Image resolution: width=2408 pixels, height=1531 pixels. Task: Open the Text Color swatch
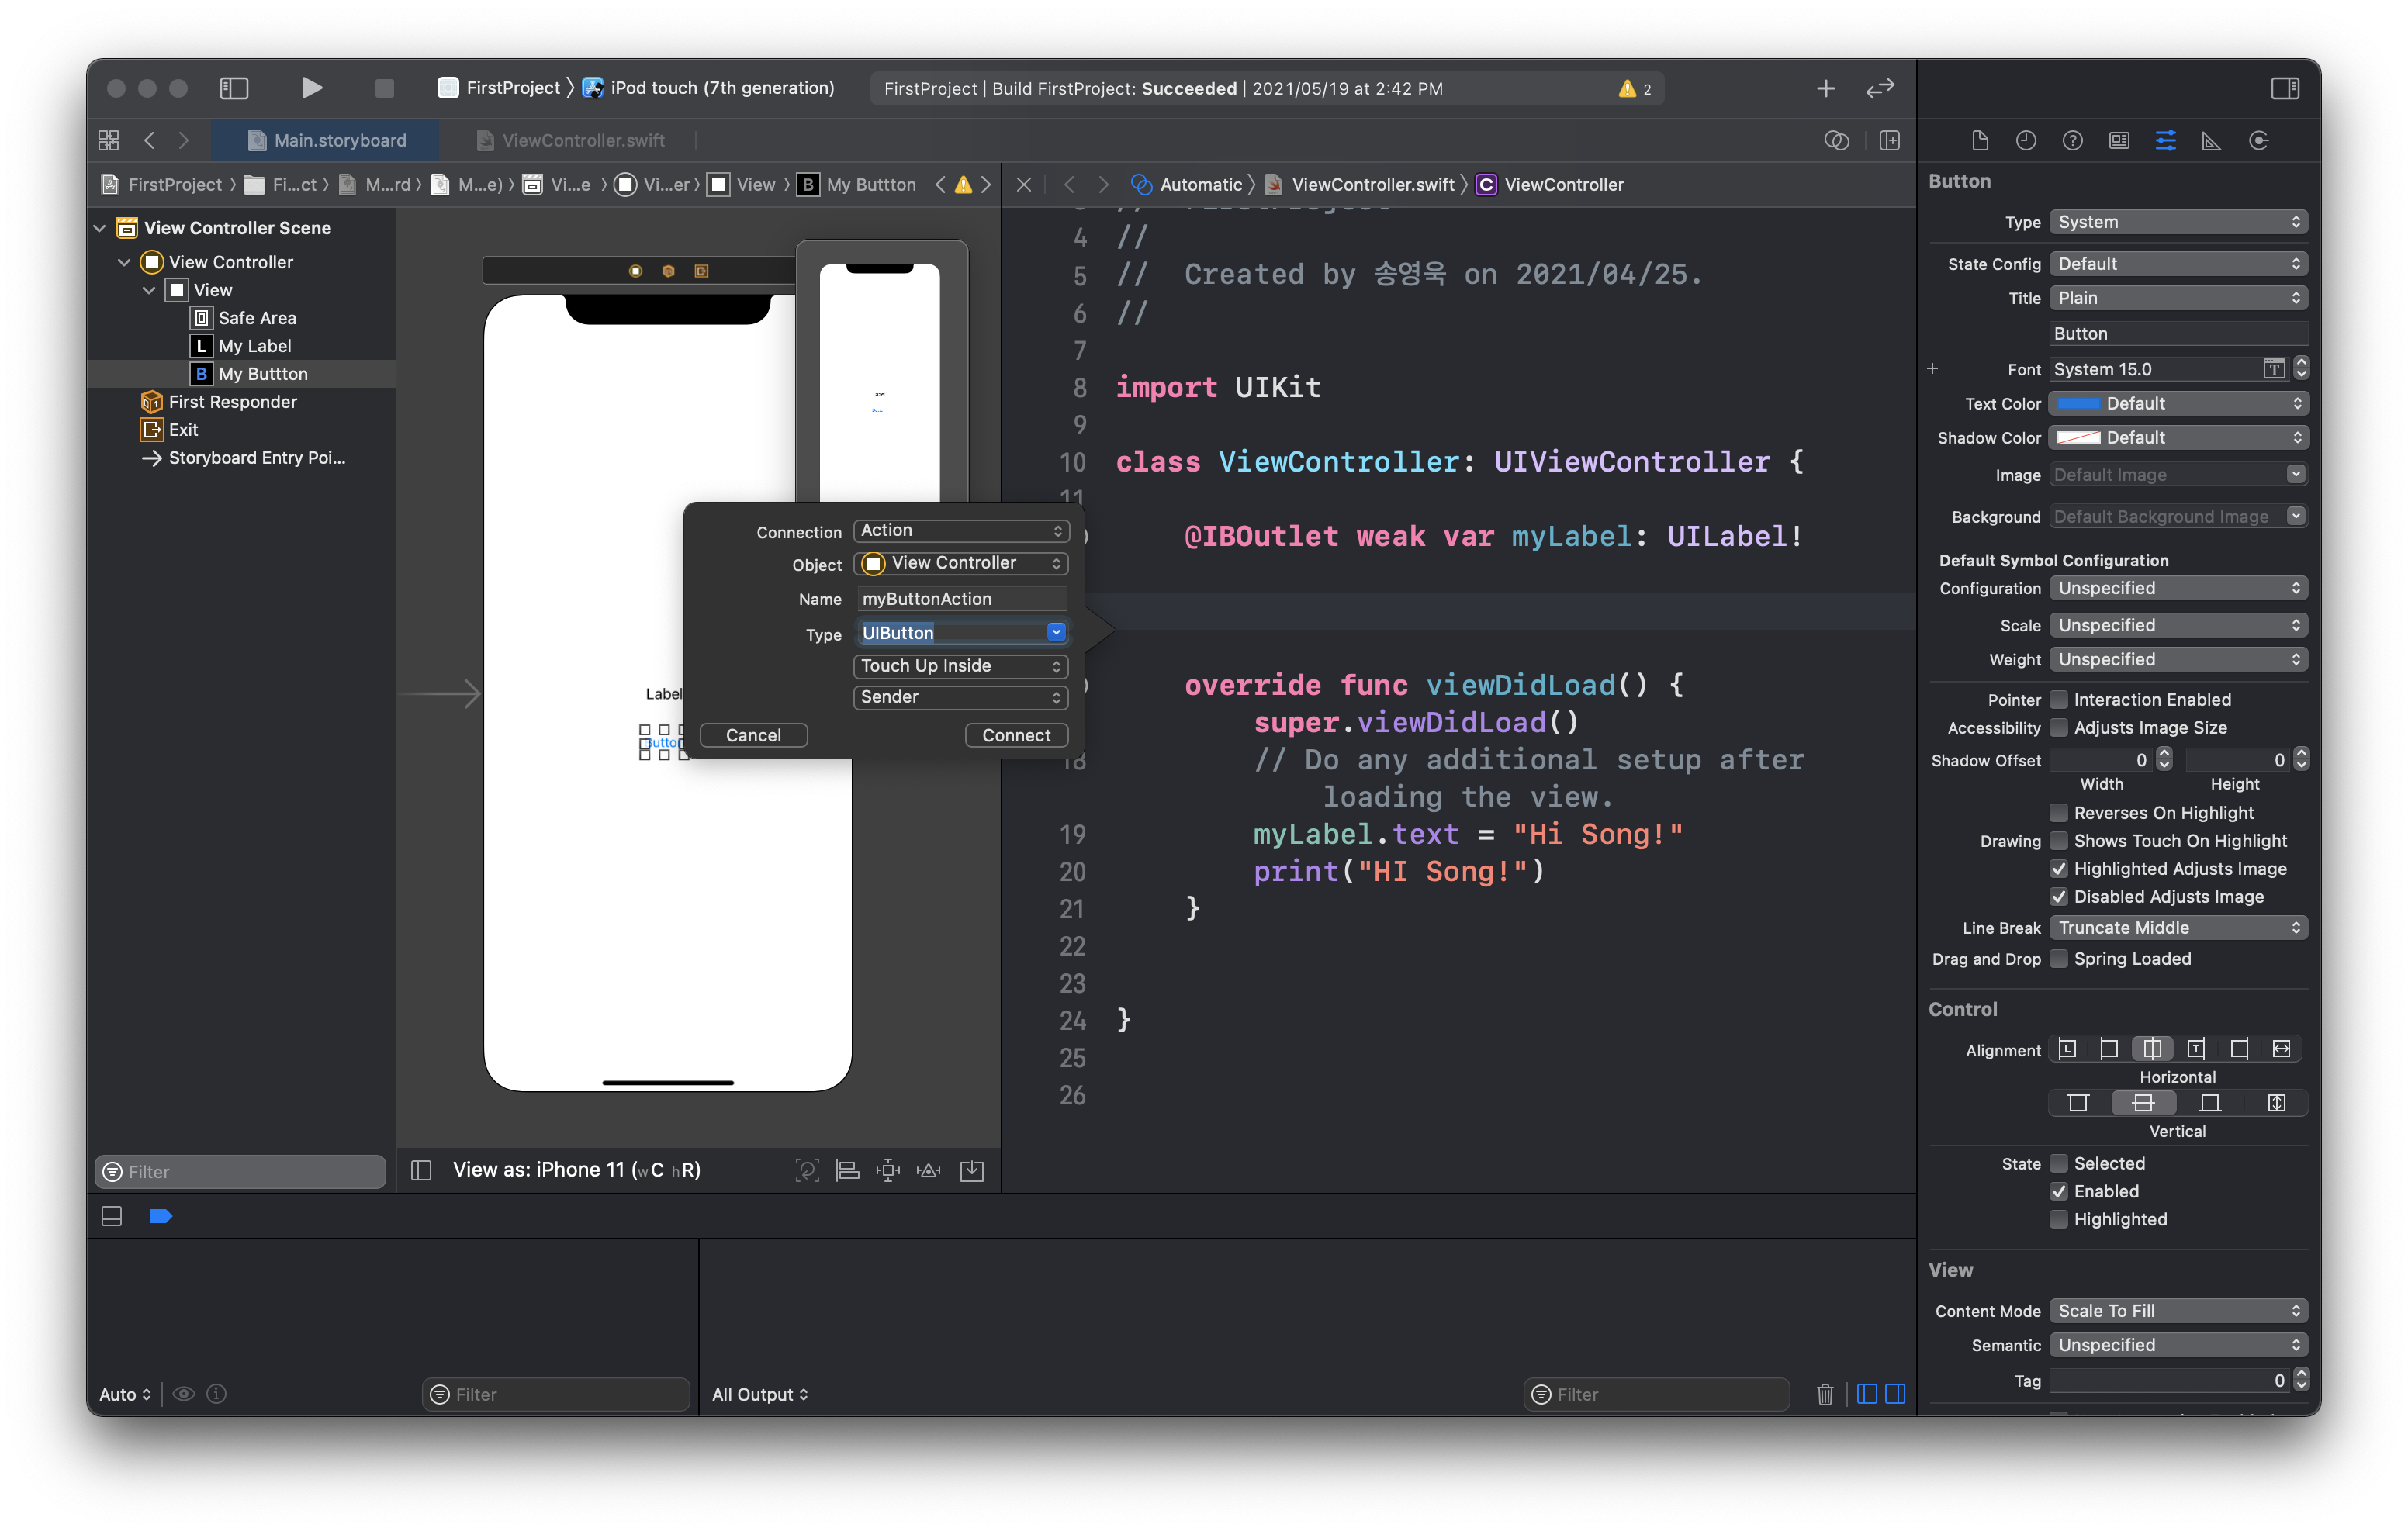tap(2079, 403)
